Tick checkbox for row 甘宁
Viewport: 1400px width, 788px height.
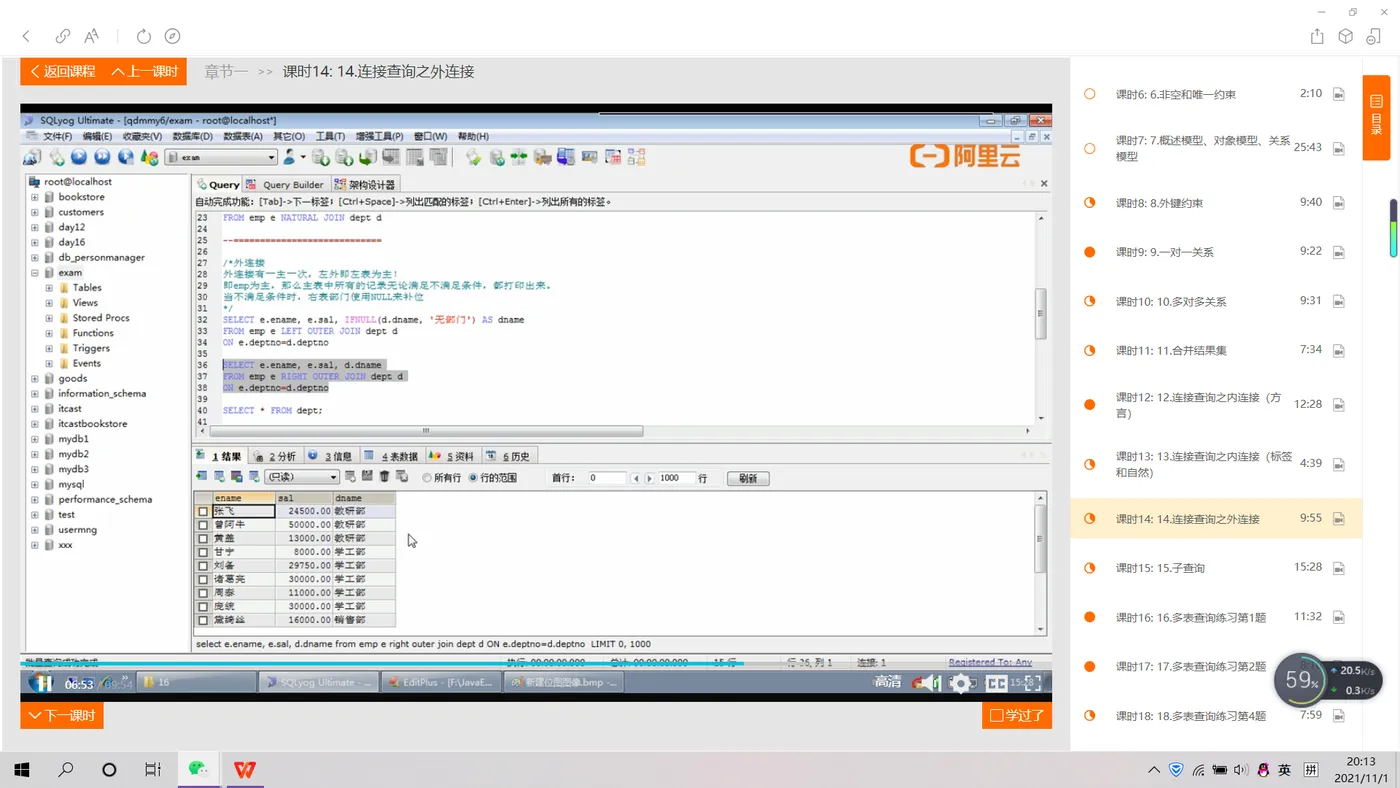[x=203, y=552]
